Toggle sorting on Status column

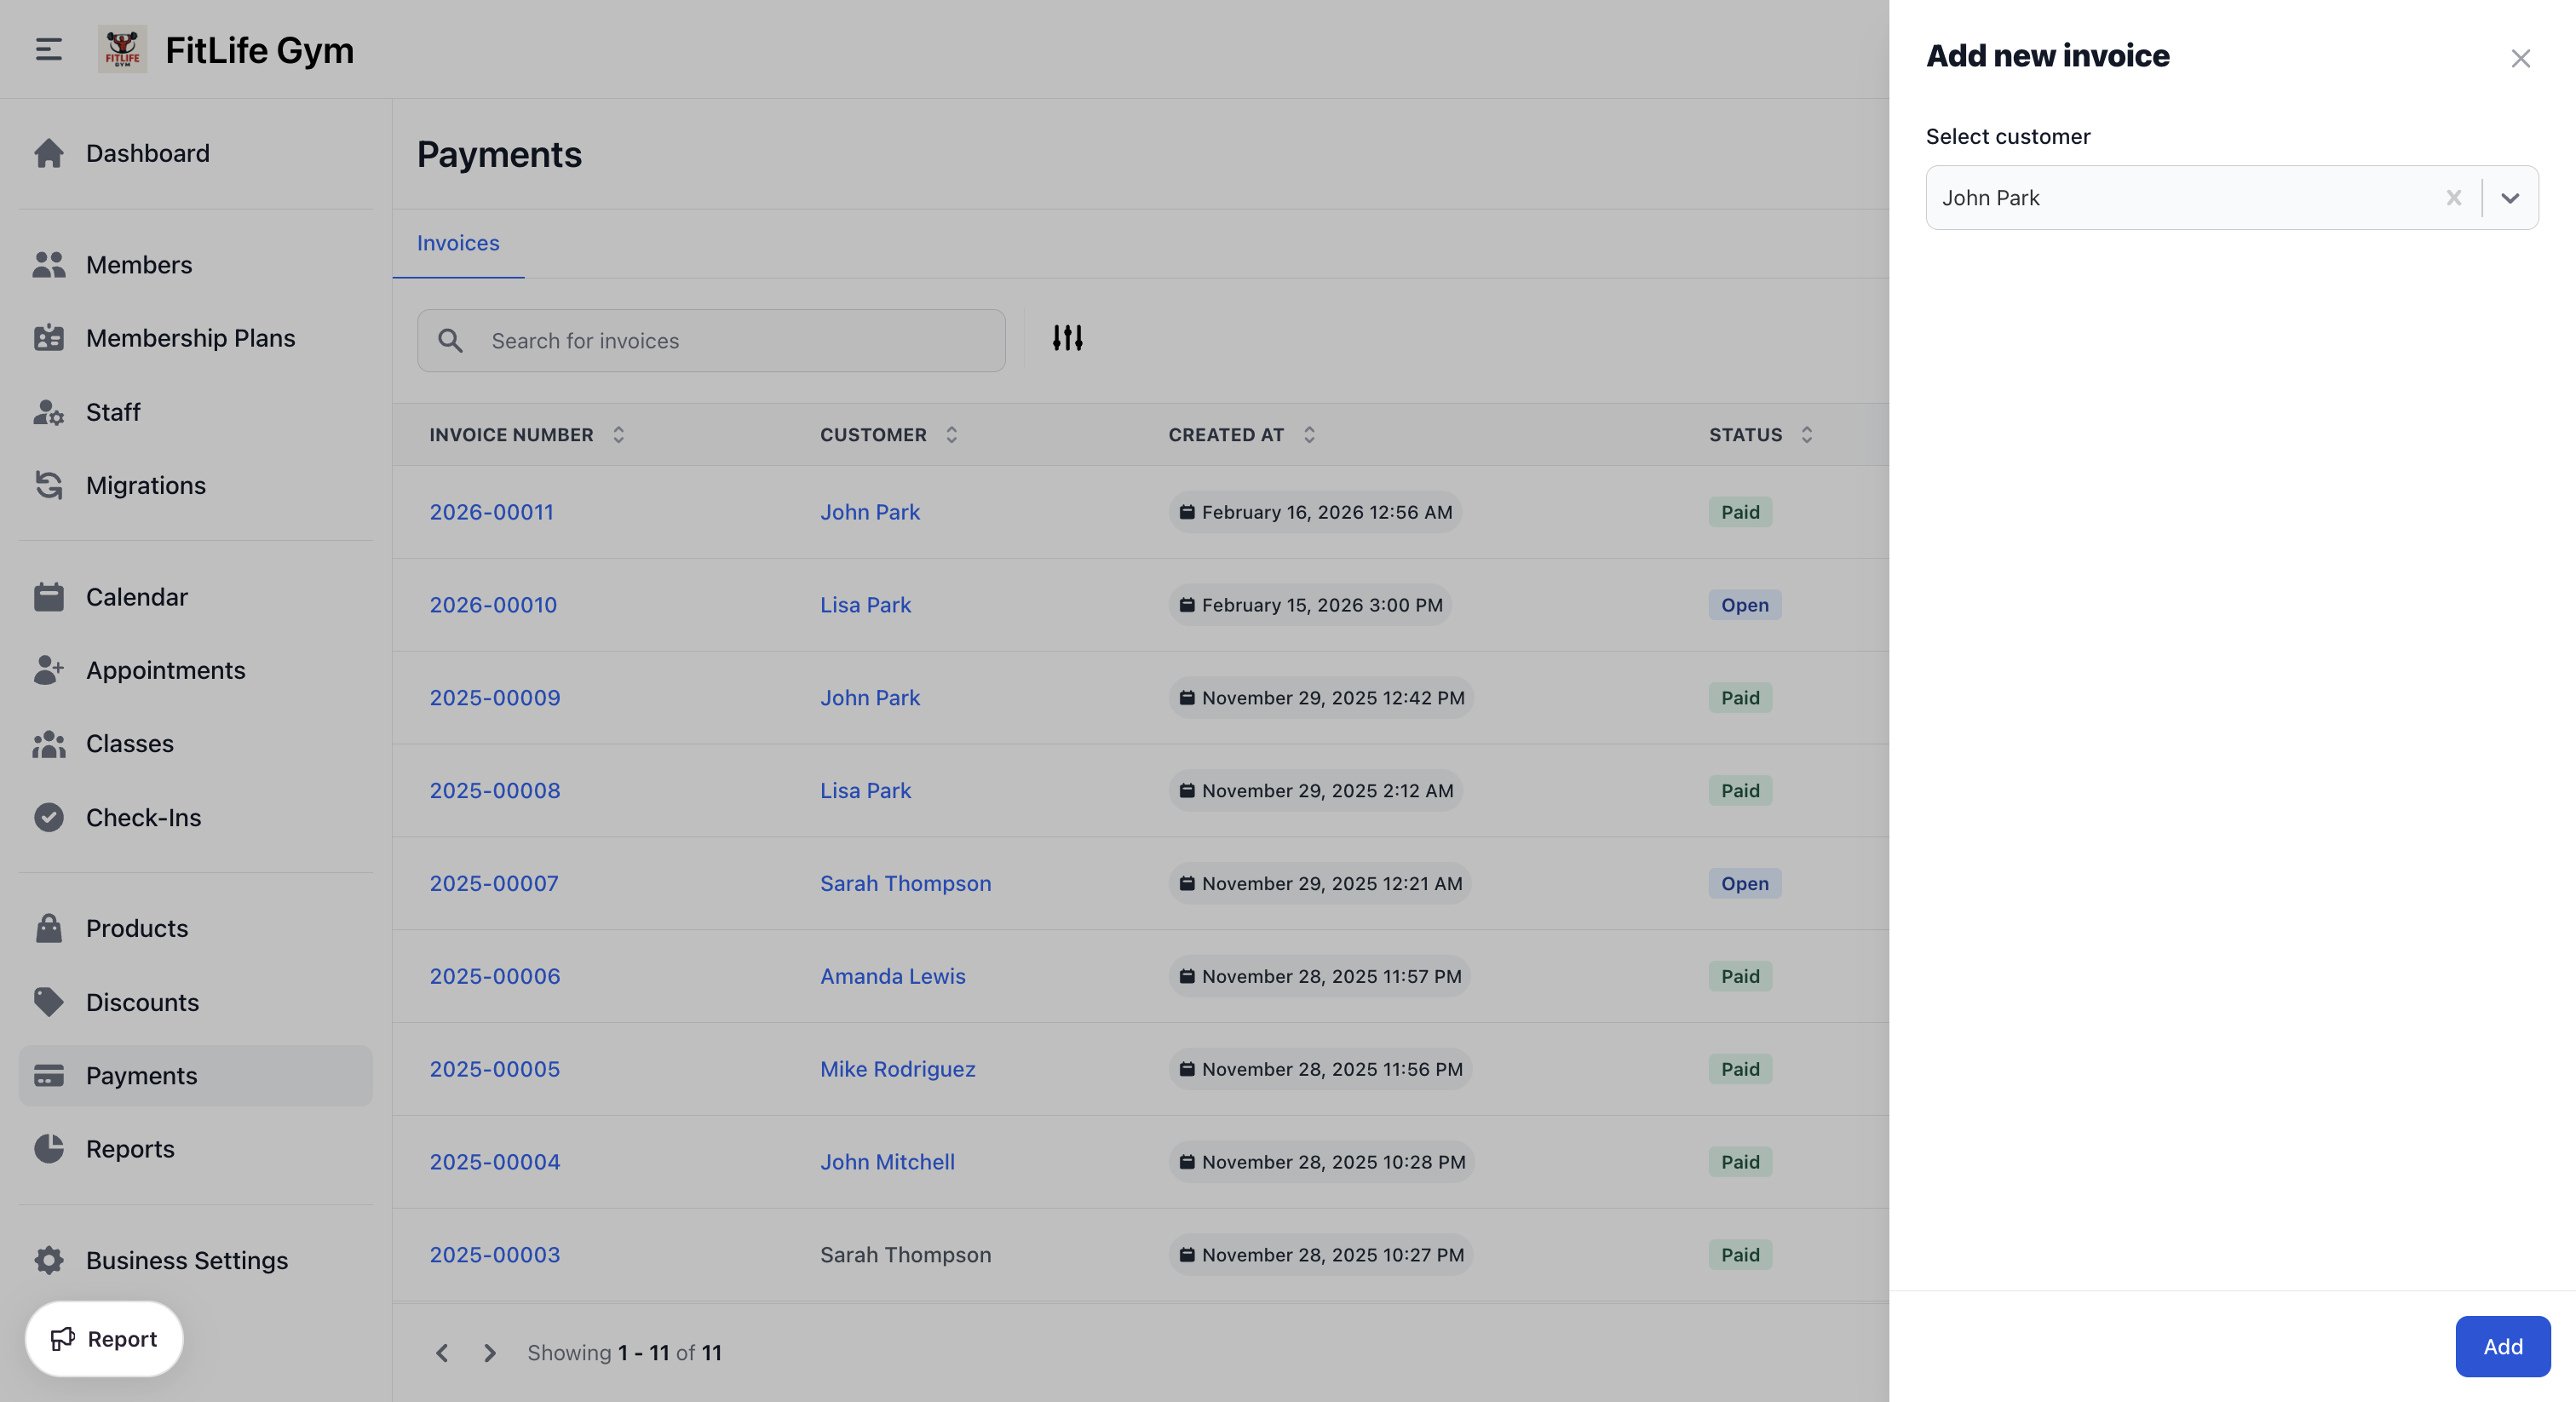click(x=1806, y=434)
